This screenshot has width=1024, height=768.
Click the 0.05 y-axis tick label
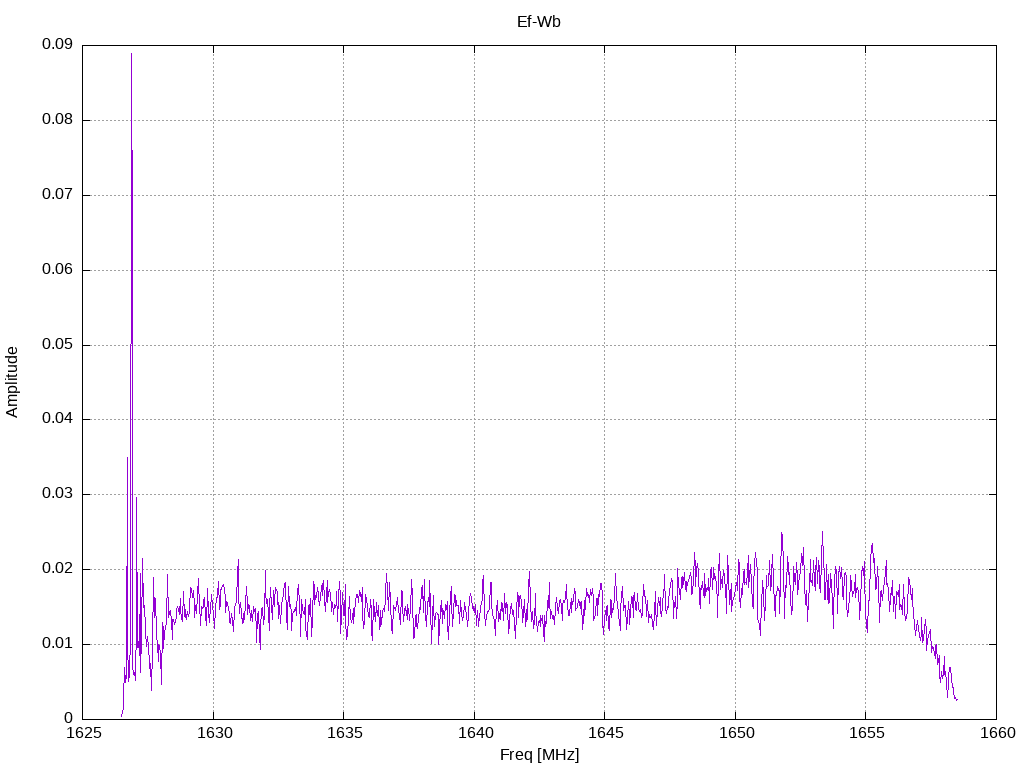pyautogui.click(x=57, y=345)
